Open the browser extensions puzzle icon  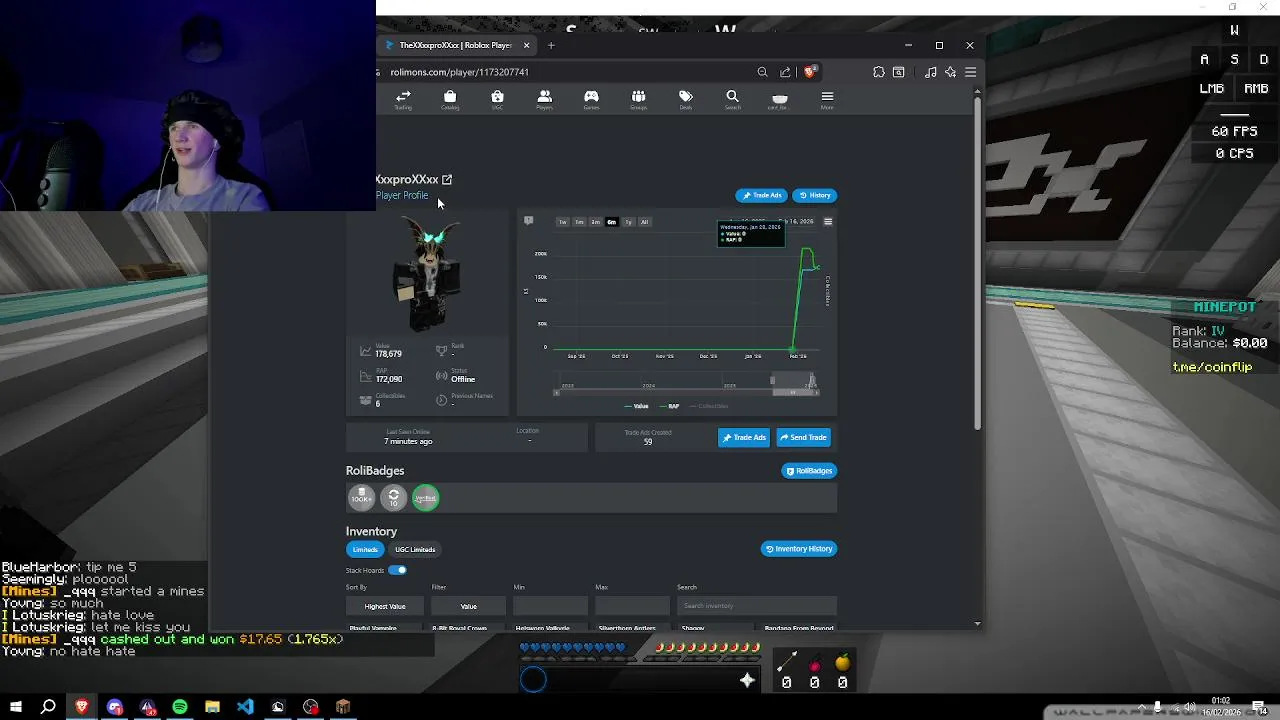point(878,72)
